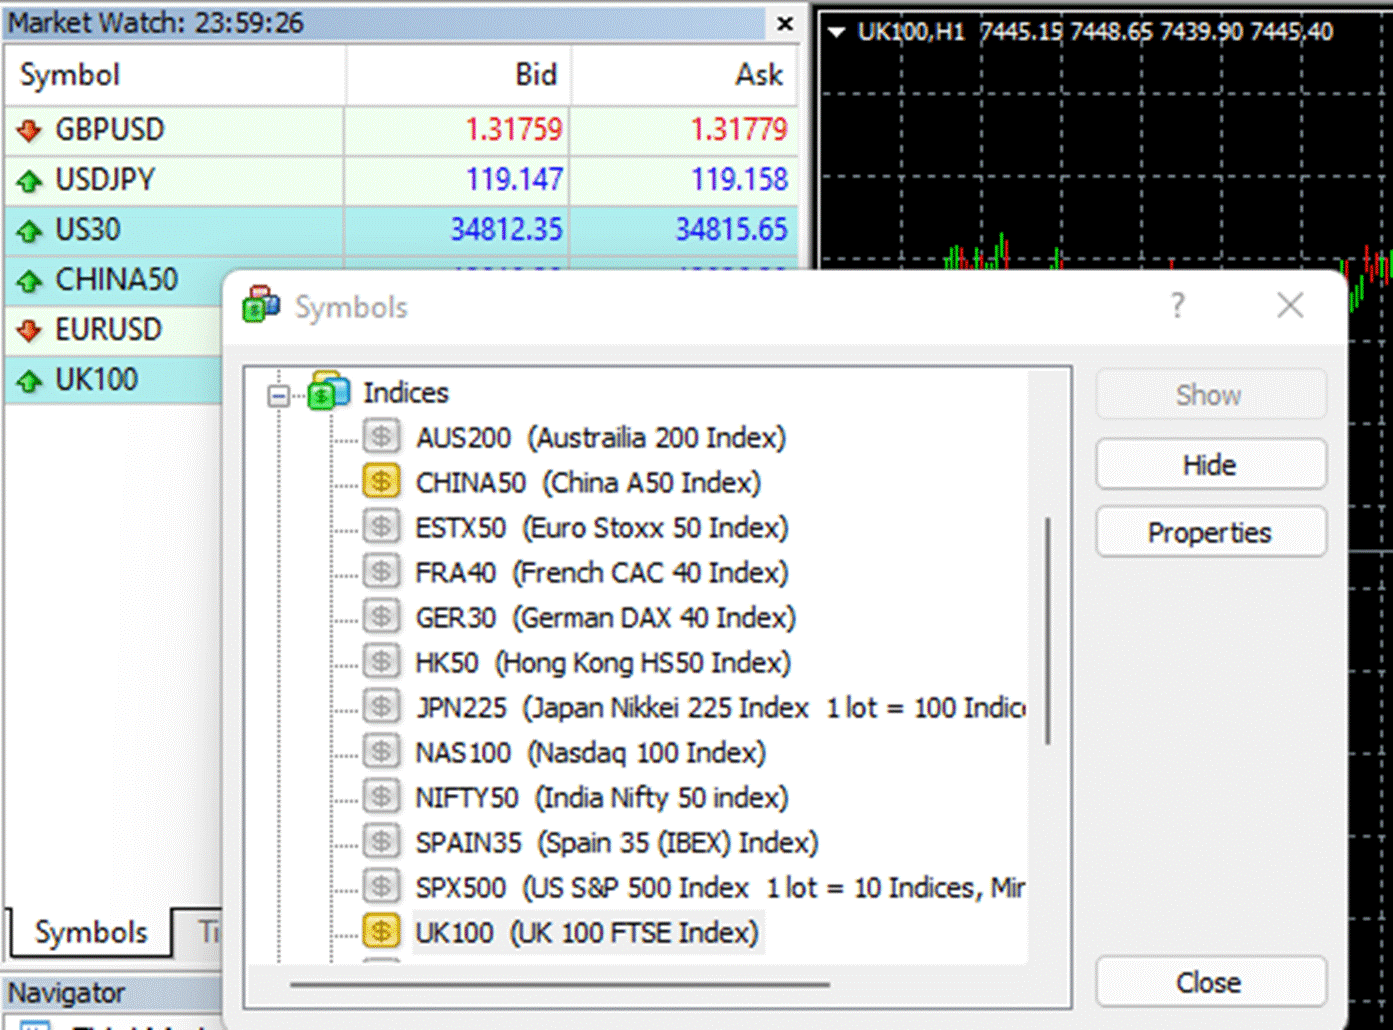Click the GBPUSD red down arrow icon

pyautogui.click(x=29, y=130)
